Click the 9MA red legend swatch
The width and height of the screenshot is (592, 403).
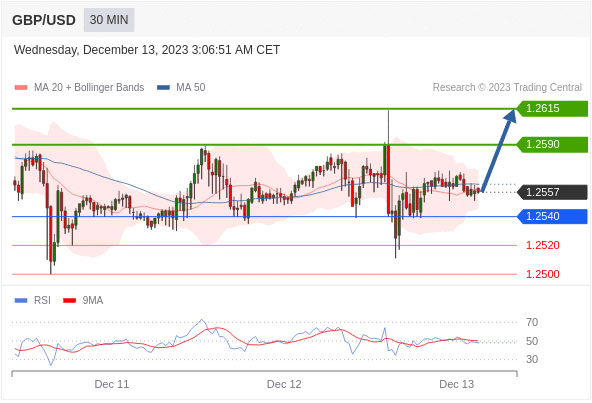(69, 301)
